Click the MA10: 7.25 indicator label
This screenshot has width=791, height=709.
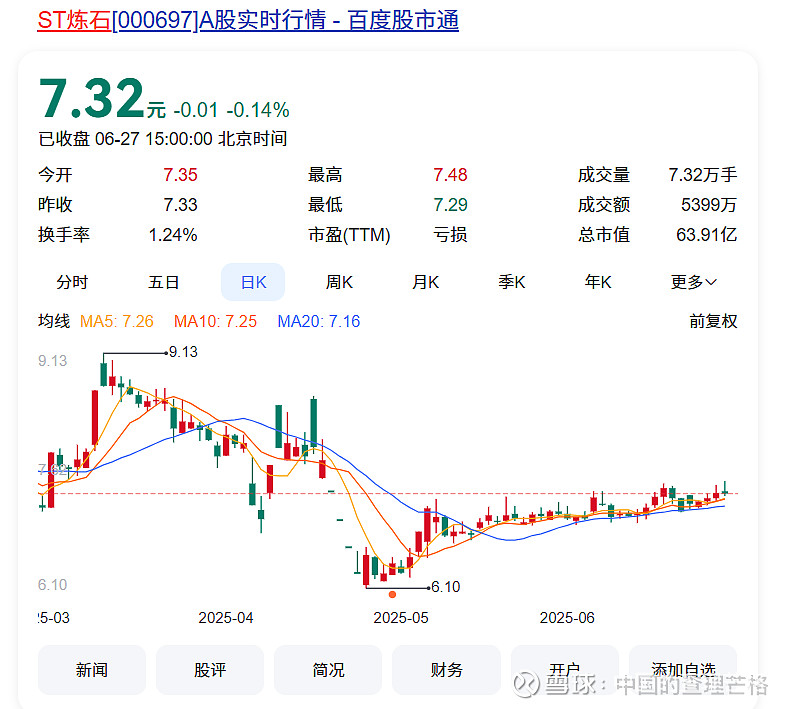(215, 321)
